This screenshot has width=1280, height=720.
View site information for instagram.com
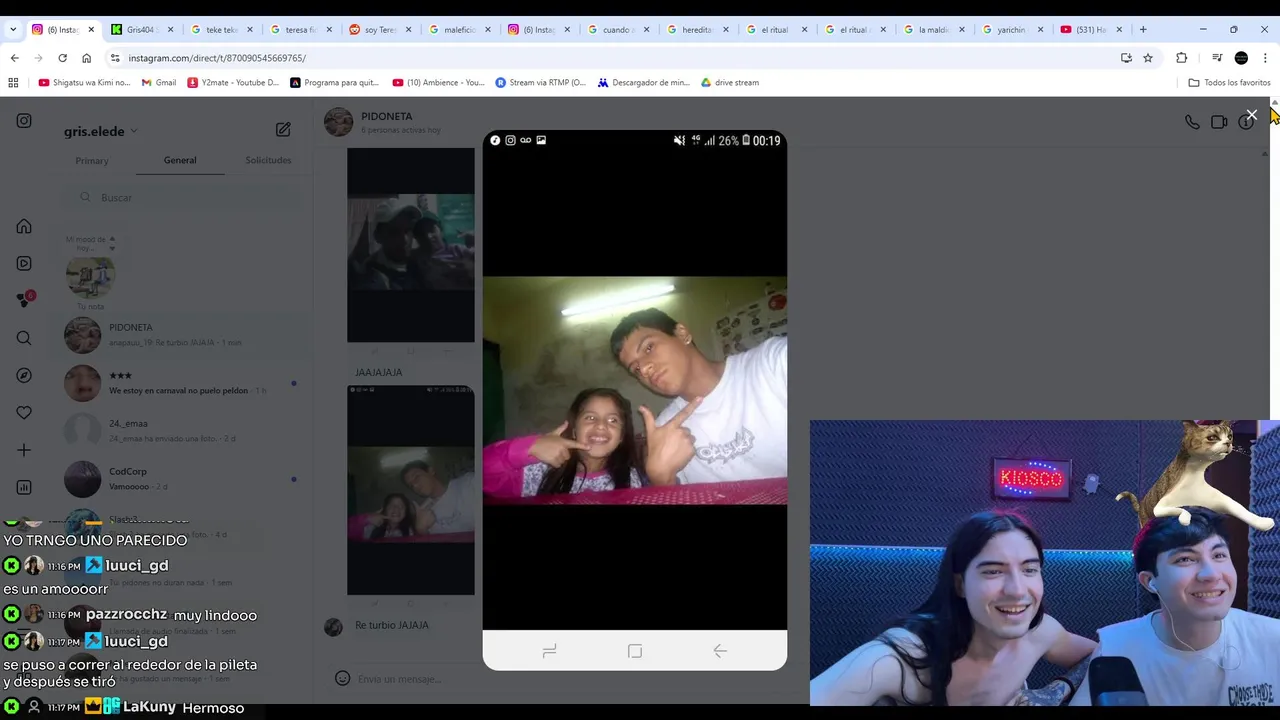tap(115, 58)
